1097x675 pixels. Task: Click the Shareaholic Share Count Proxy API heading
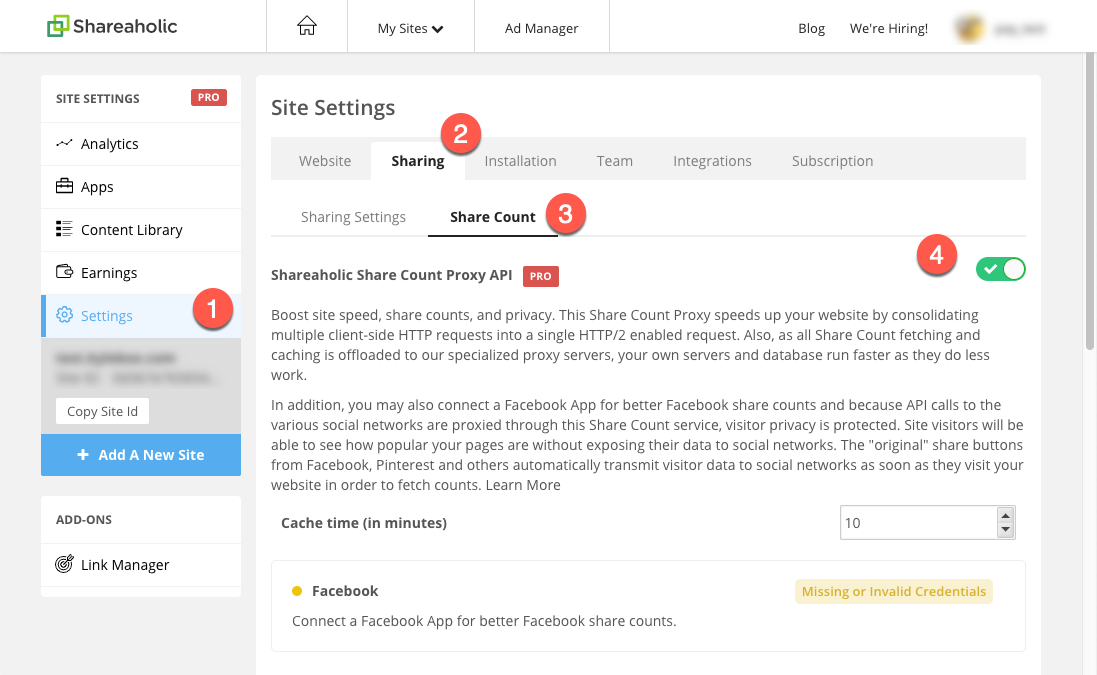[391, 275]
